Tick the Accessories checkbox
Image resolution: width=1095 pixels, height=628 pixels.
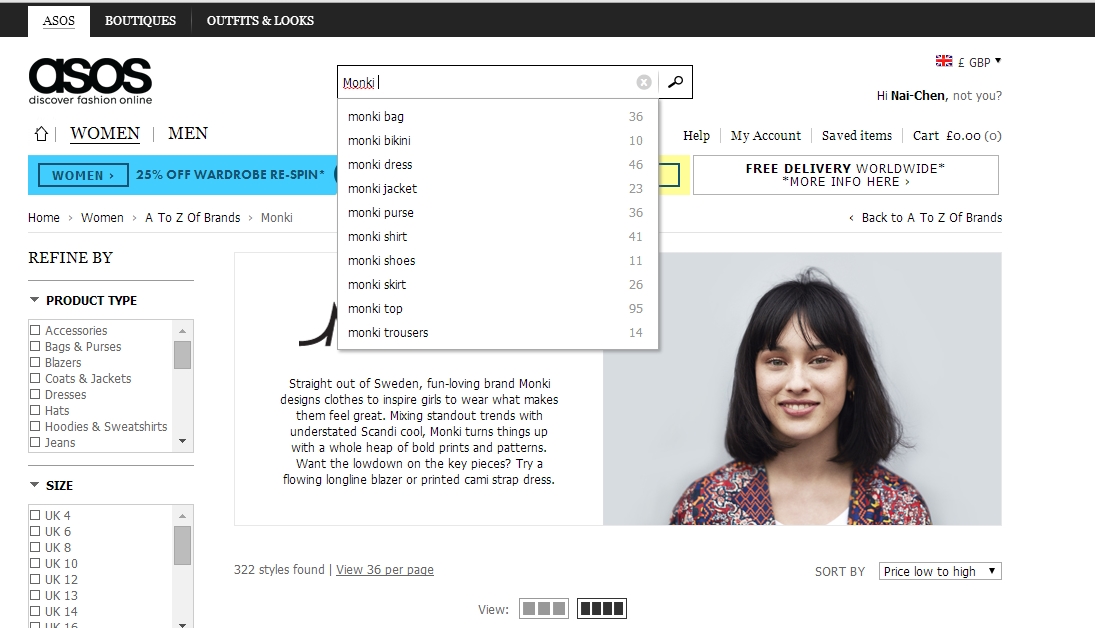[35, 330]
